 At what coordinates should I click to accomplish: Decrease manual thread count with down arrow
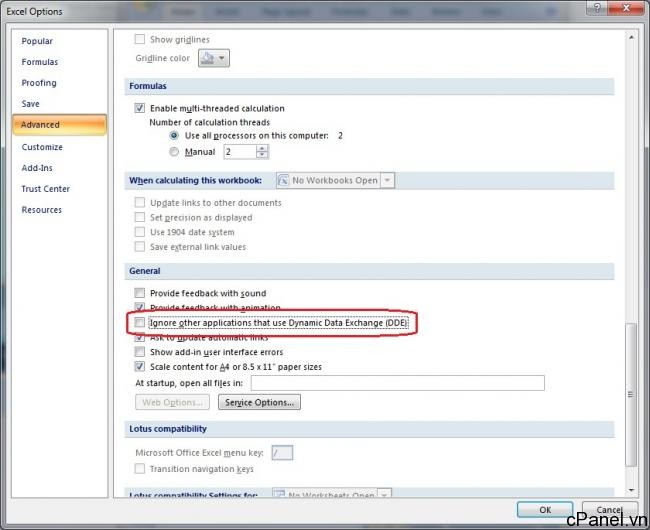click(262, 155)
